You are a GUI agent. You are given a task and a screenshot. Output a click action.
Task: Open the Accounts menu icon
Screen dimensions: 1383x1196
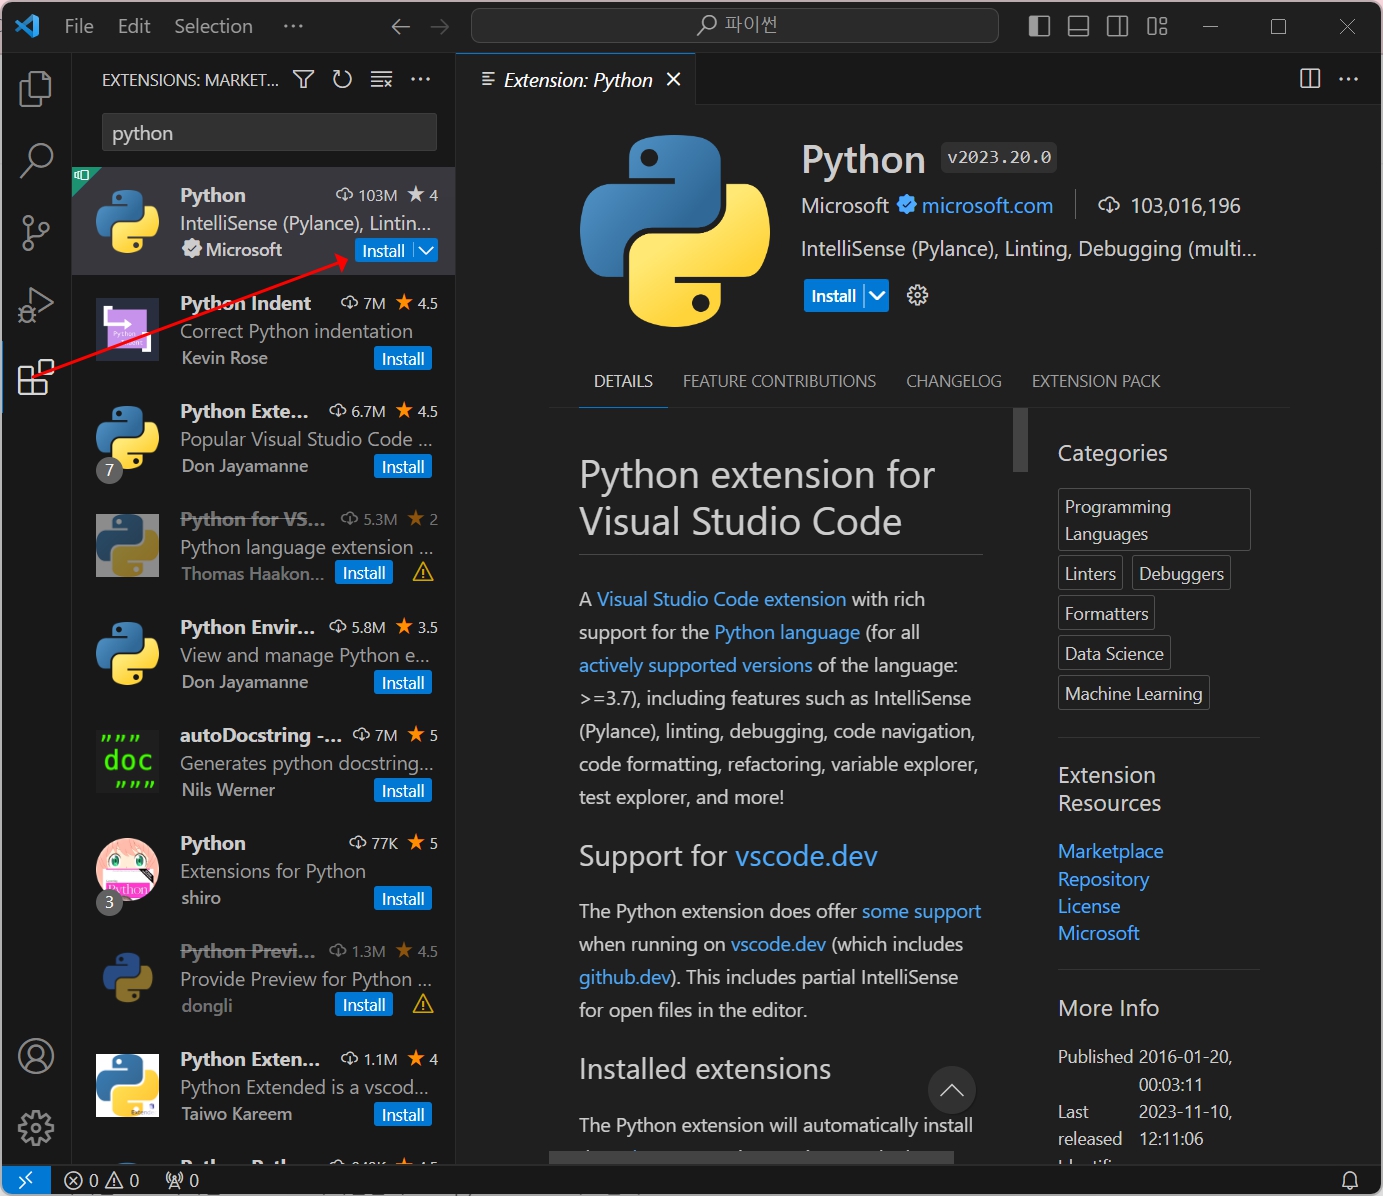(x=36, y=1056)
